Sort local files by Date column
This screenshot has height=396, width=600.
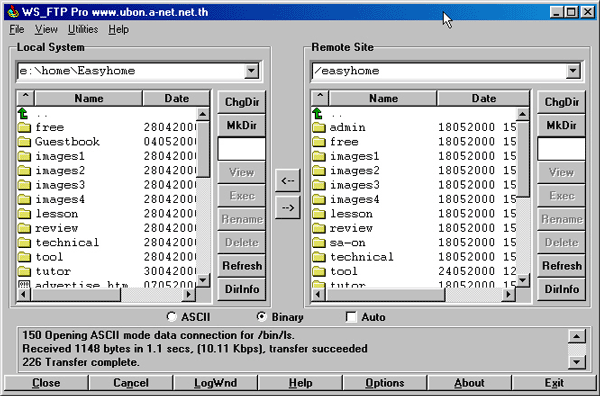[176, 98]
